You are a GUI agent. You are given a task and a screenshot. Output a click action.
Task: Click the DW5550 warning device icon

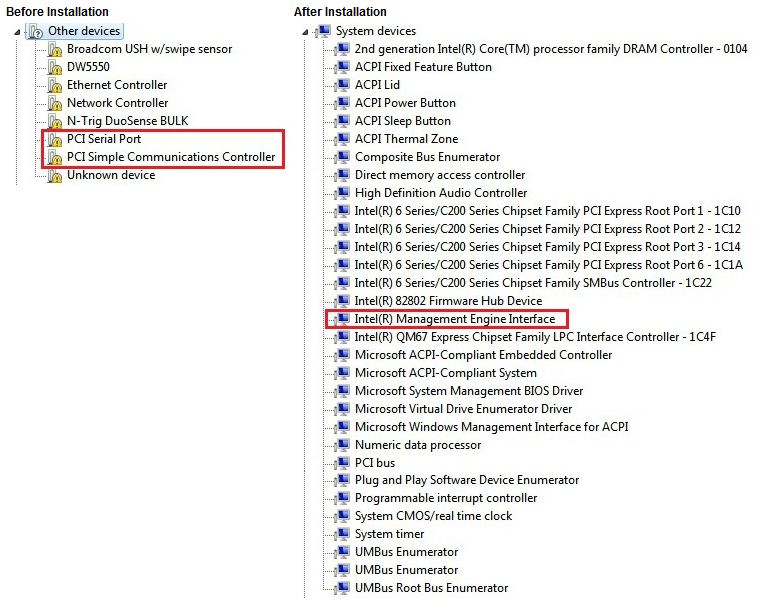tap(54, 67)
